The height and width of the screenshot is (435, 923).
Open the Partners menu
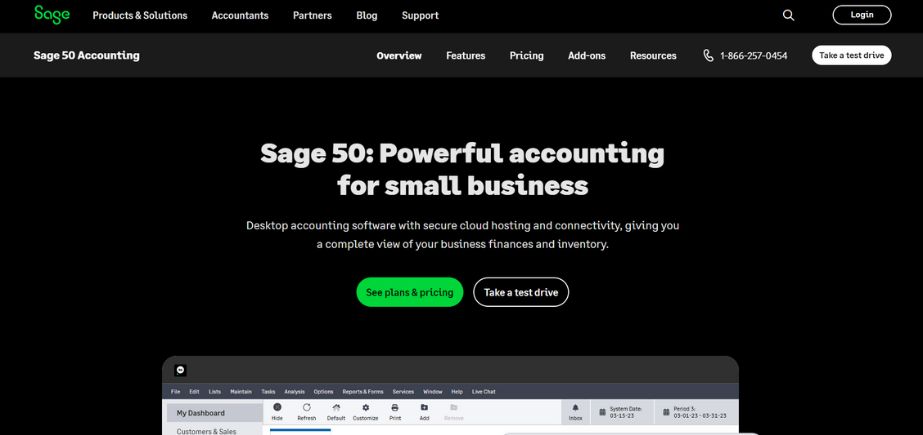coord(313,15)
